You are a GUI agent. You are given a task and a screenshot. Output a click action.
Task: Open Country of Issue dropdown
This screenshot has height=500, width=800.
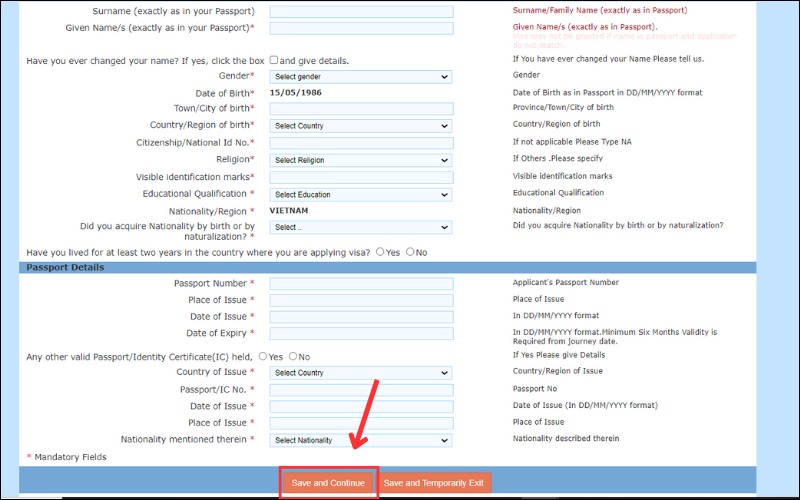(360, 373)
